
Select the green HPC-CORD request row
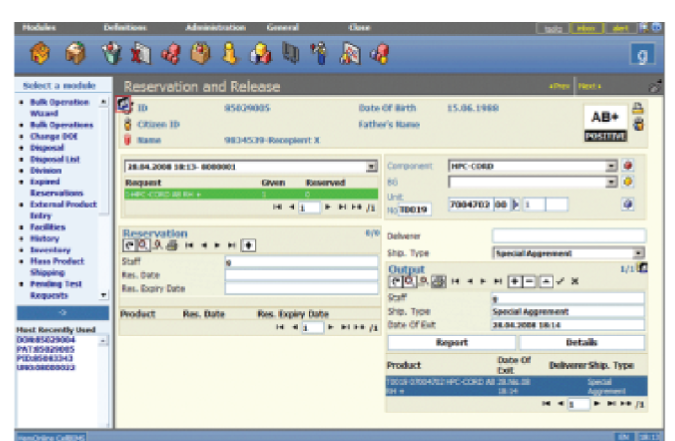250,193
